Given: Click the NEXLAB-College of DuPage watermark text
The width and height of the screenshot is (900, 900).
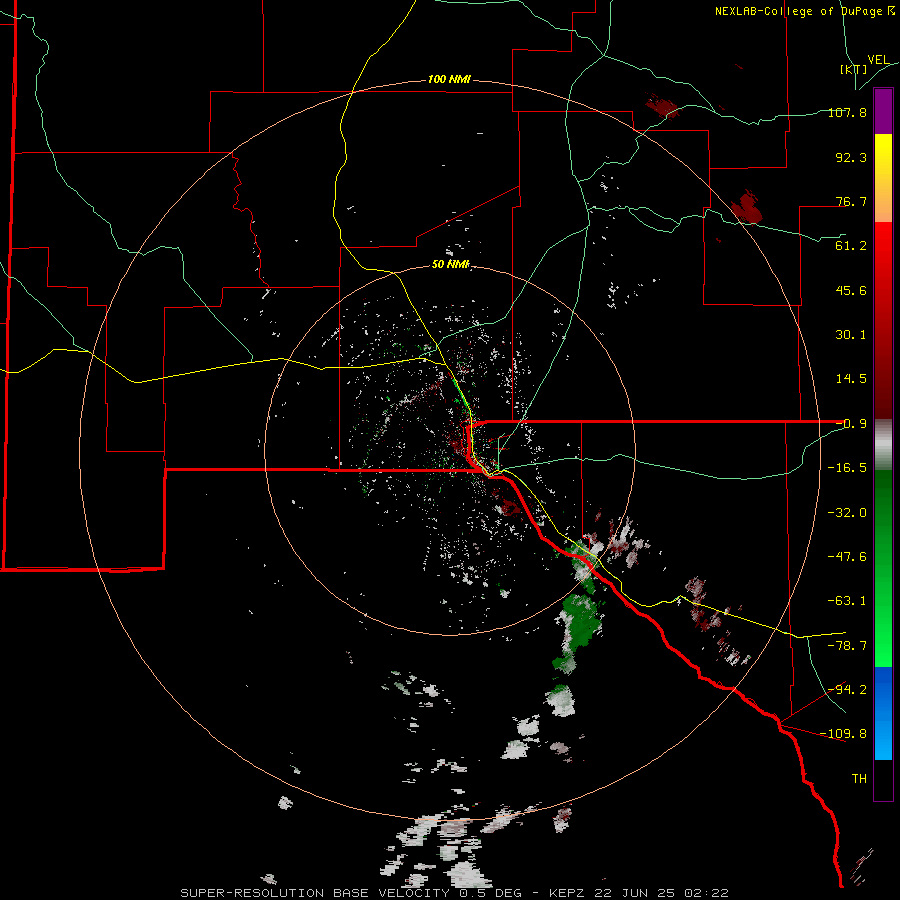Looking at the screenshot, I should pos(805,11).
